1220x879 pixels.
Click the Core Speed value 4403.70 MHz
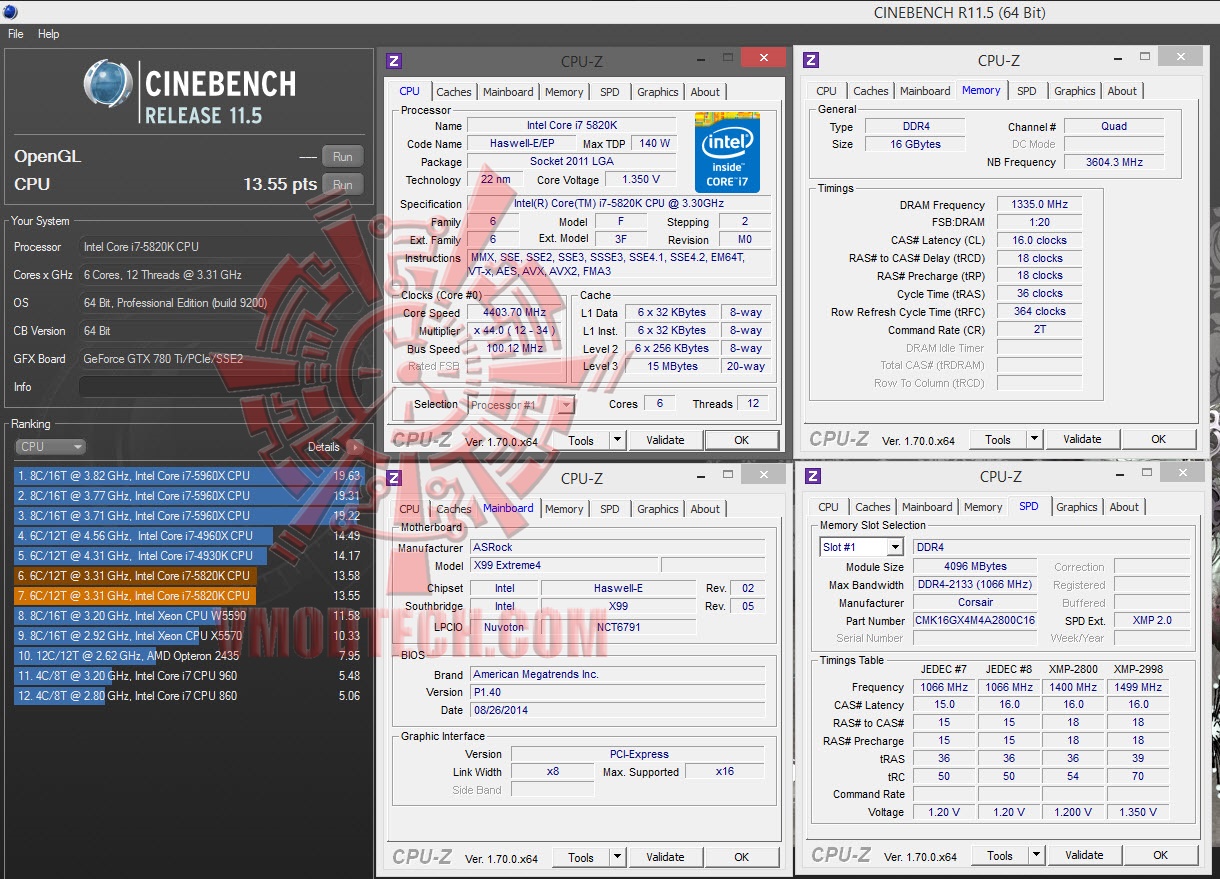516,313
